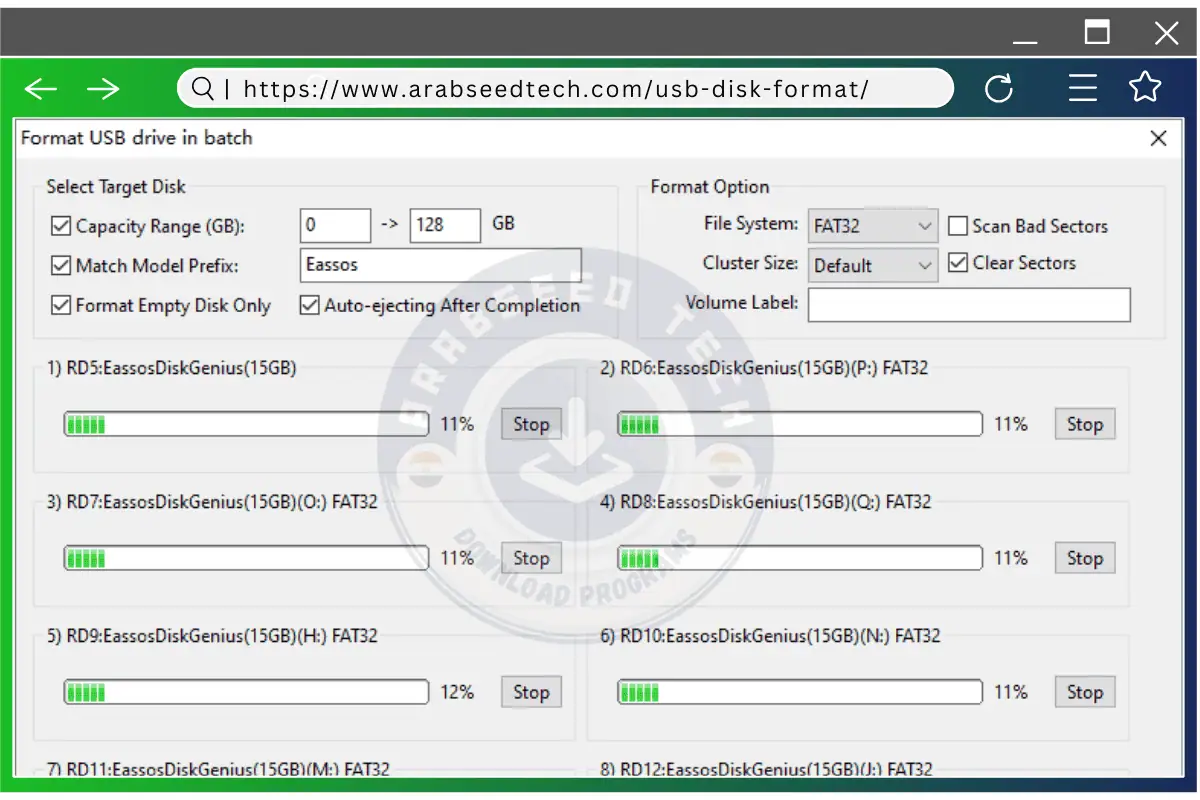This screenshot has height=800, width=1200.
Task: Uncheck Auto-ejecting After Completion
Action: click(x=310, y=306)
